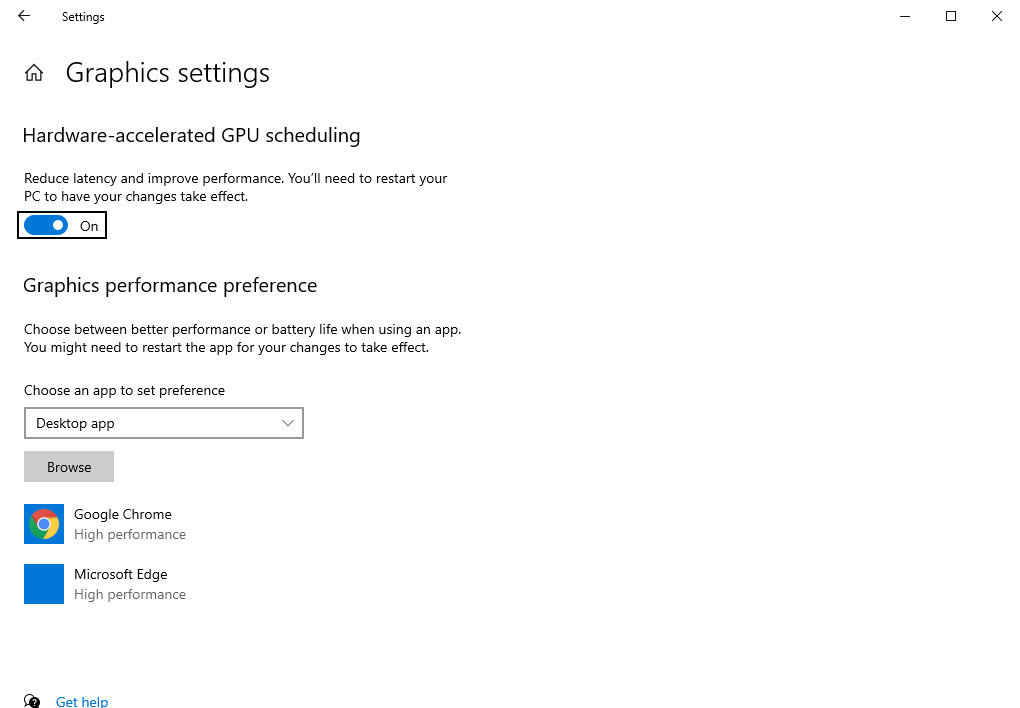1020x708 pixels.
Task: Click High performance under Google Chrome
Action: pos(130,534)
